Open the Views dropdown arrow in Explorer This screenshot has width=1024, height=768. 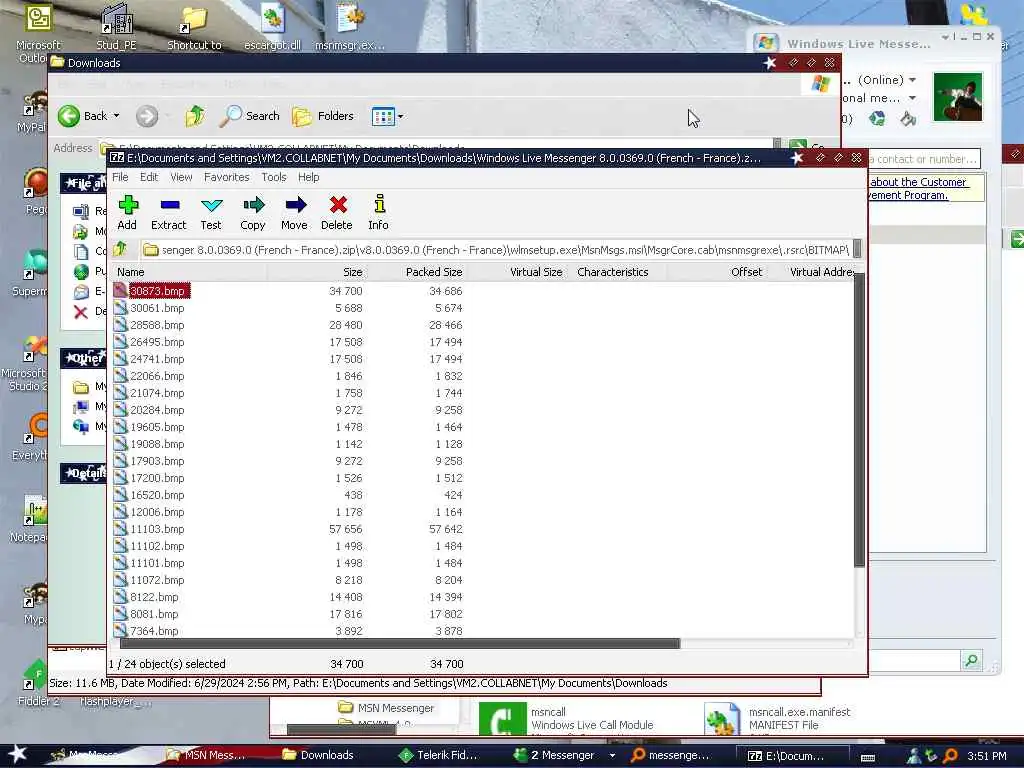[x=400, y=117]
